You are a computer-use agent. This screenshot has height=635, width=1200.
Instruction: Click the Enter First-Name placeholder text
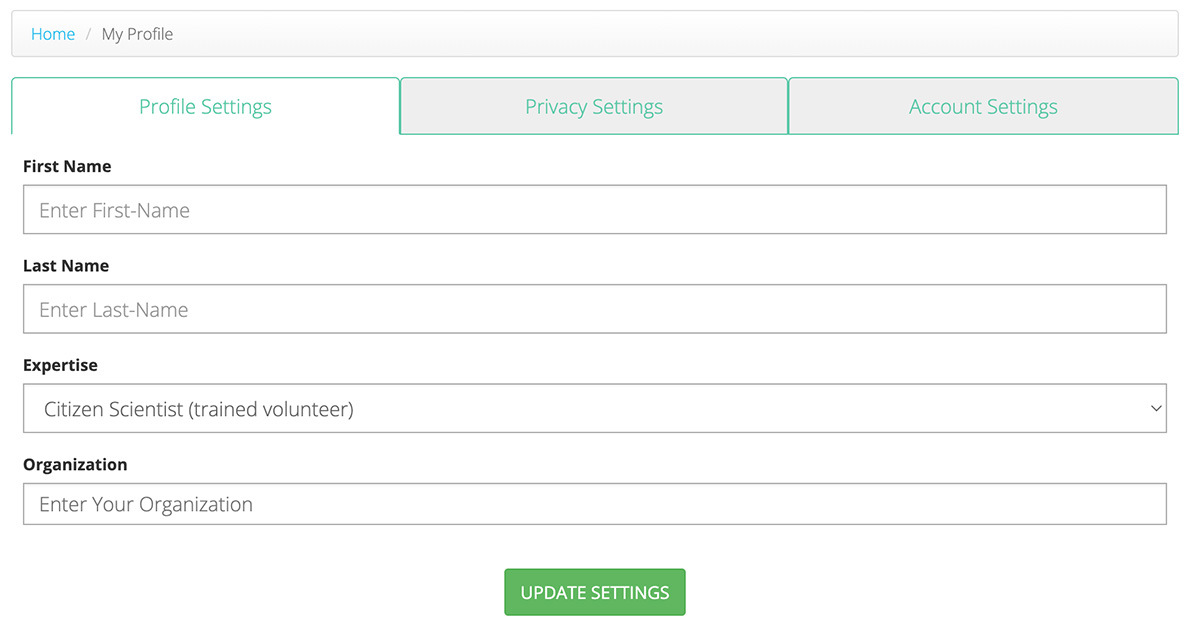[x=114, y=210]
